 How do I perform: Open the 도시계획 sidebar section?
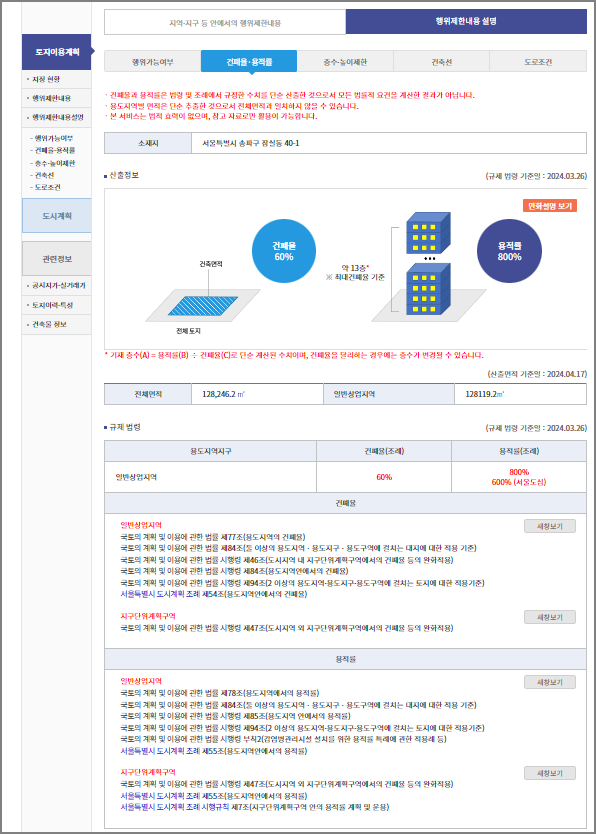coord(57,215)
